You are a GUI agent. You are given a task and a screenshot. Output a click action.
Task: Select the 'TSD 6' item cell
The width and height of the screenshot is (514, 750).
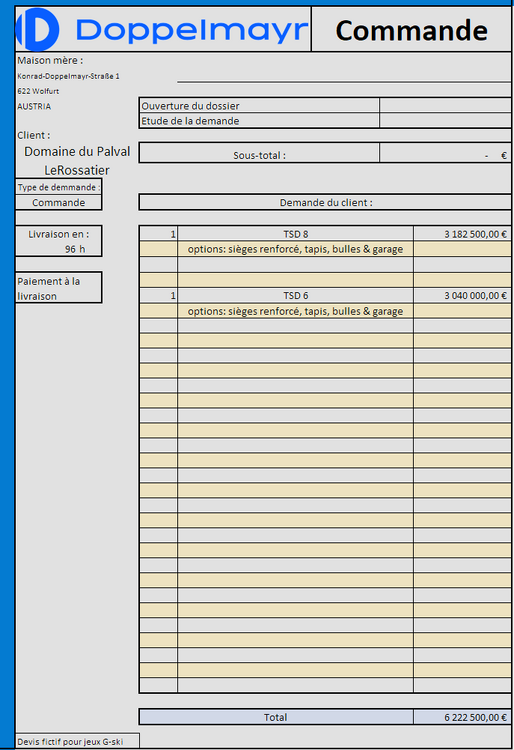coord(295,296)
